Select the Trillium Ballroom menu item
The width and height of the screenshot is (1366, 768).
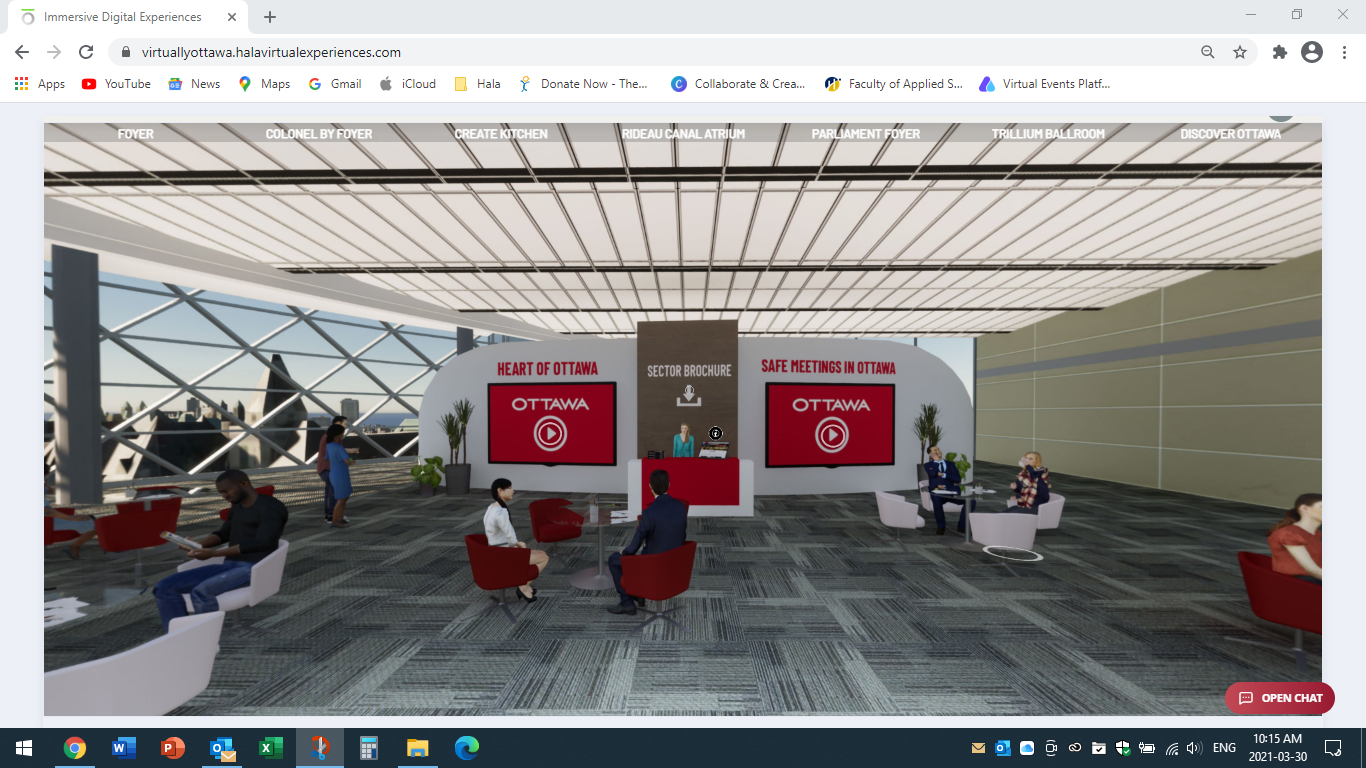tap(1048, 134)
